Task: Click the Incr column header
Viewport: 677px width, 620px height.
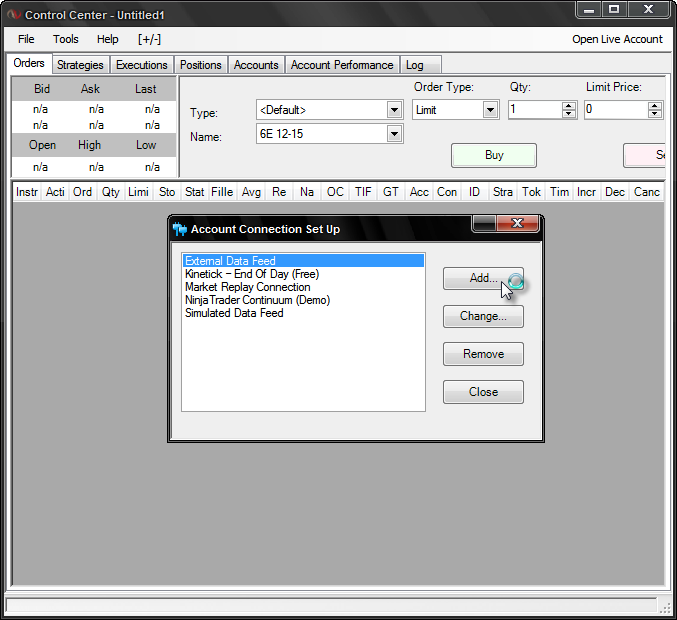Action: [586, 192]
